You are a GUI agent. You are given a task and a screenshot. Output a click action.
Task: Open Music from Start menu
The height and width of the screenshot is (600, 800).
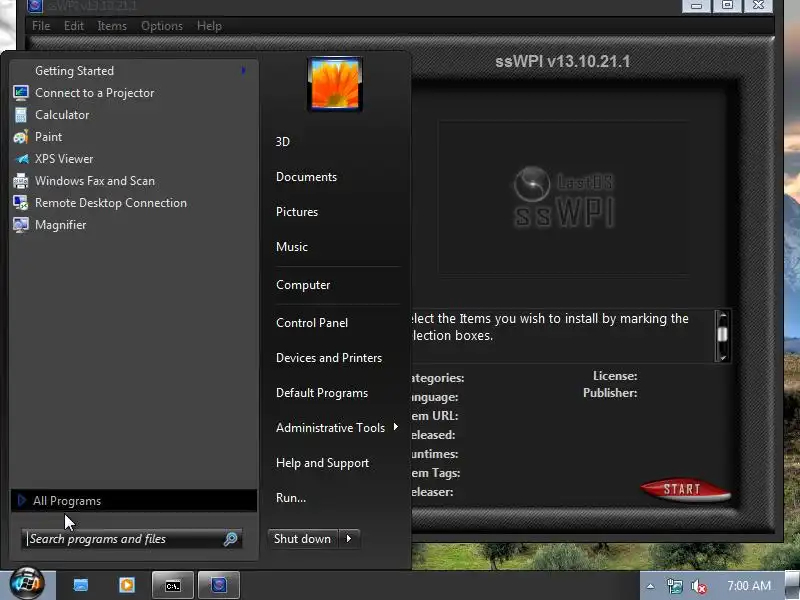pyautogui.click(x=291, y=247)
